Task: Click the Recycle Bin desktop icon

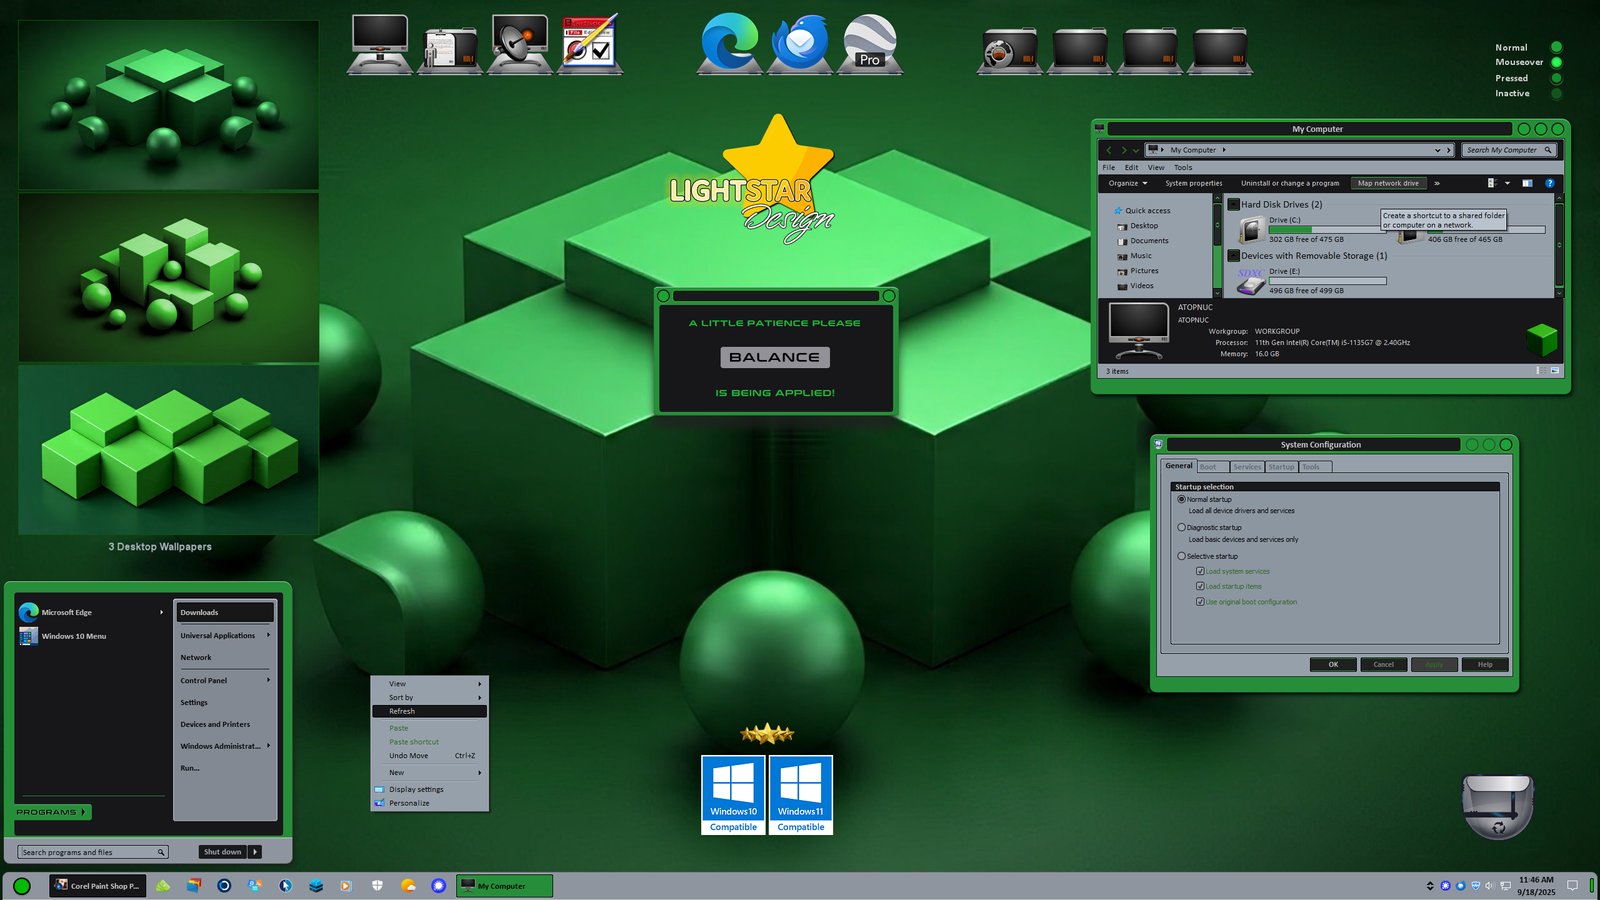Action: point(1497,806)
